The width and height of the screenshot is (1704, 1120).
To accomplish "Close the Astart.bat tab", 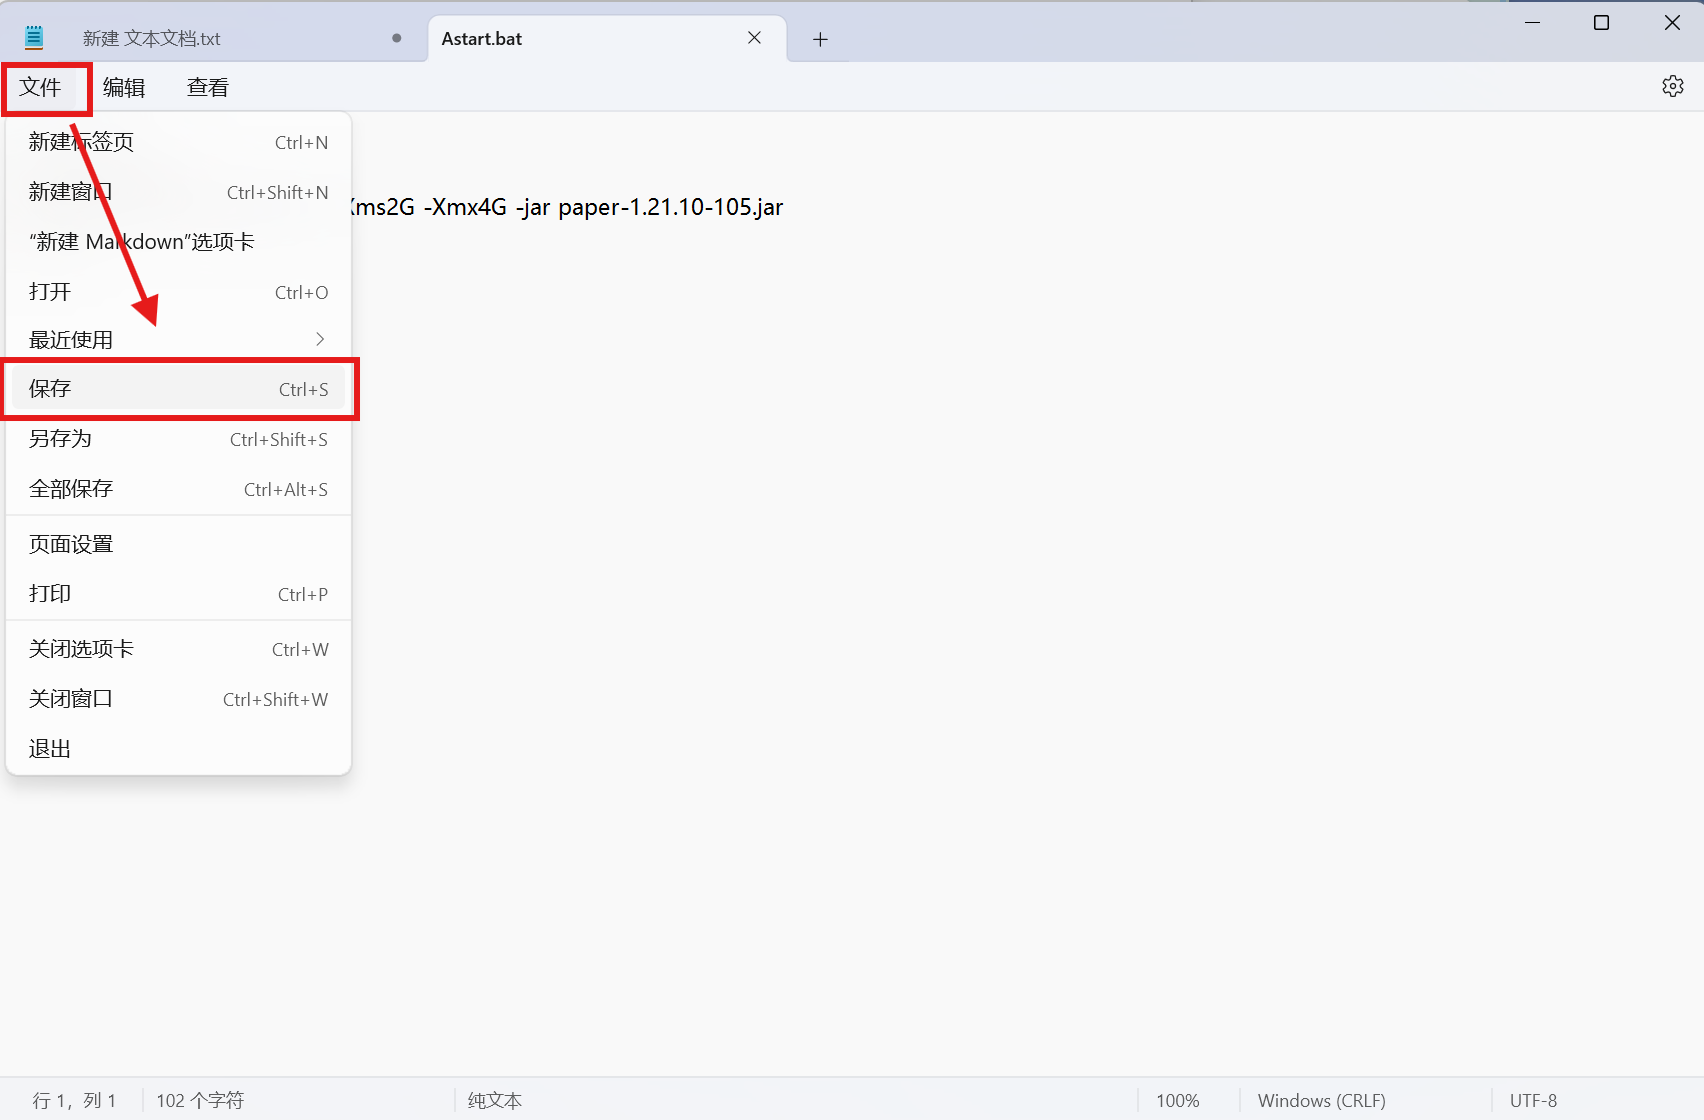I will [754, 38].
